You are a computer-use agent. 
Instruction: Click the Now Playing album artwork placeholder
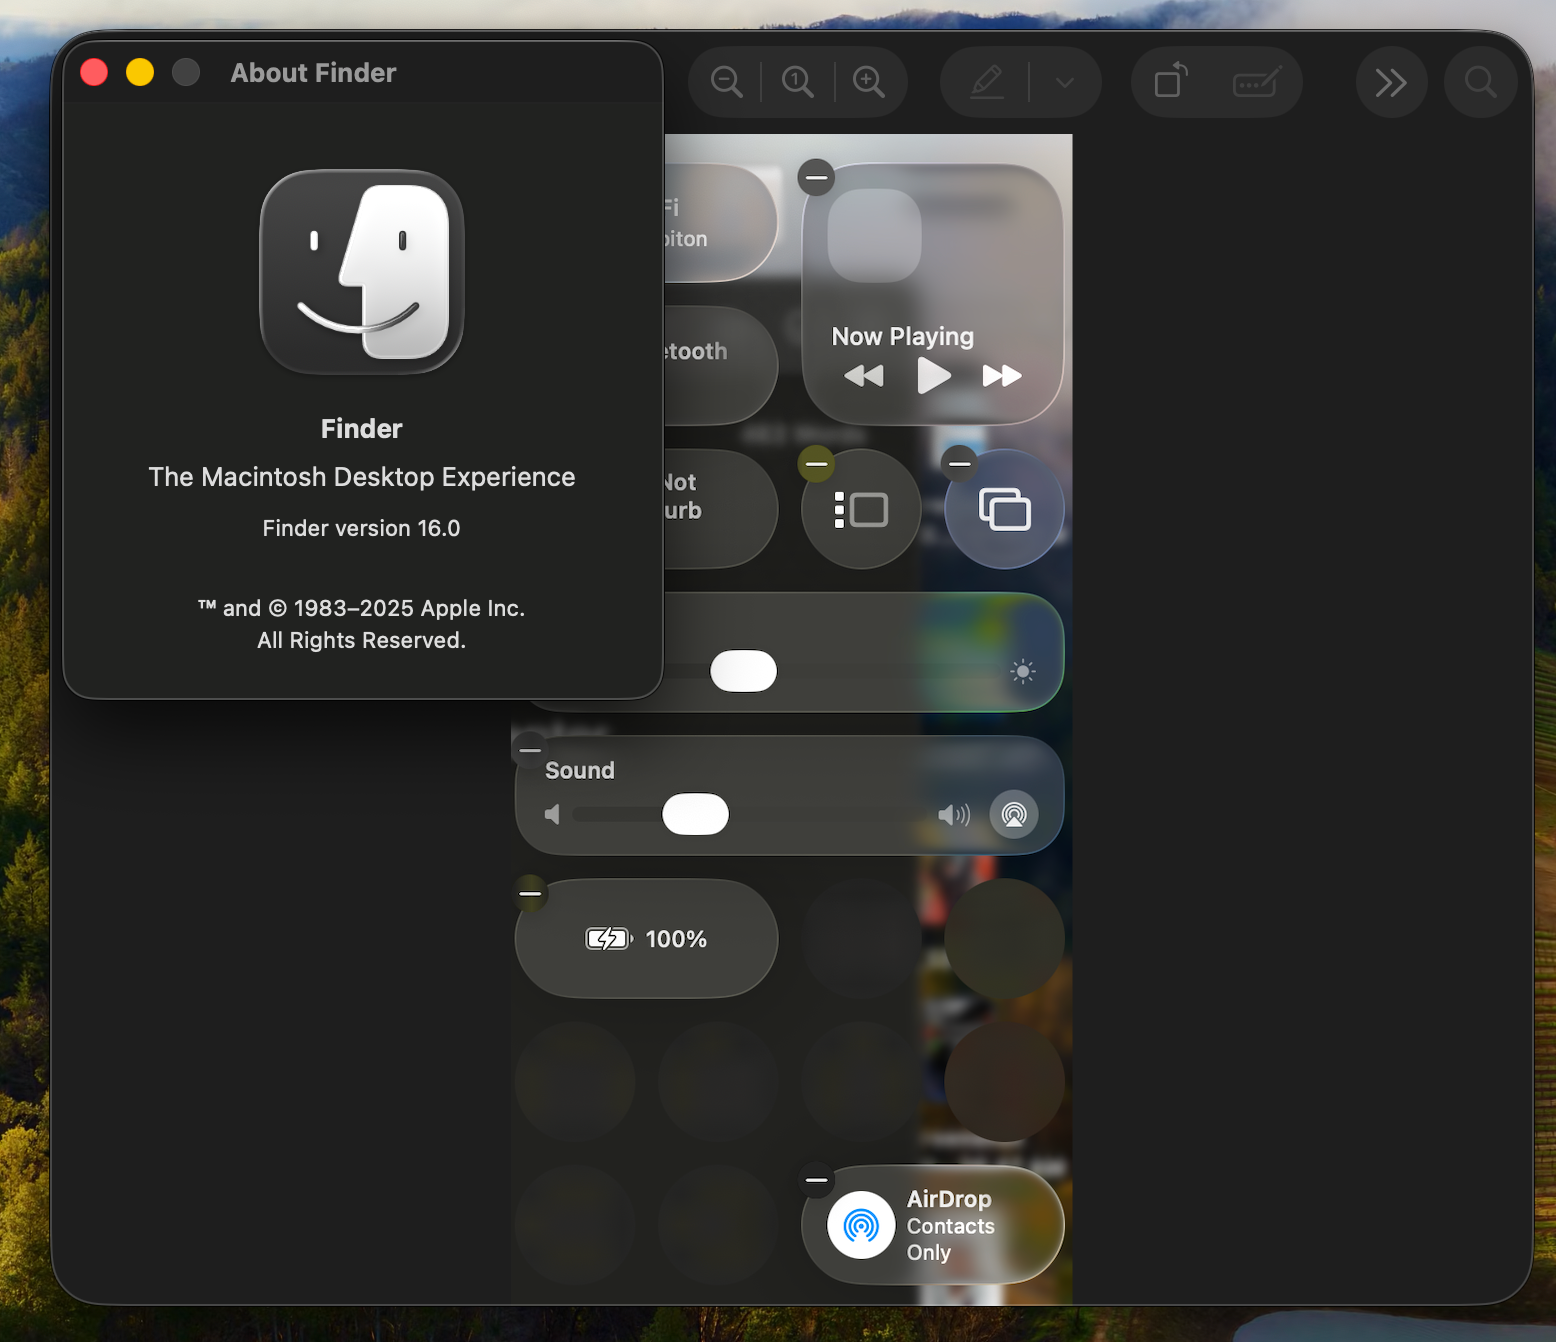(874, 235)
